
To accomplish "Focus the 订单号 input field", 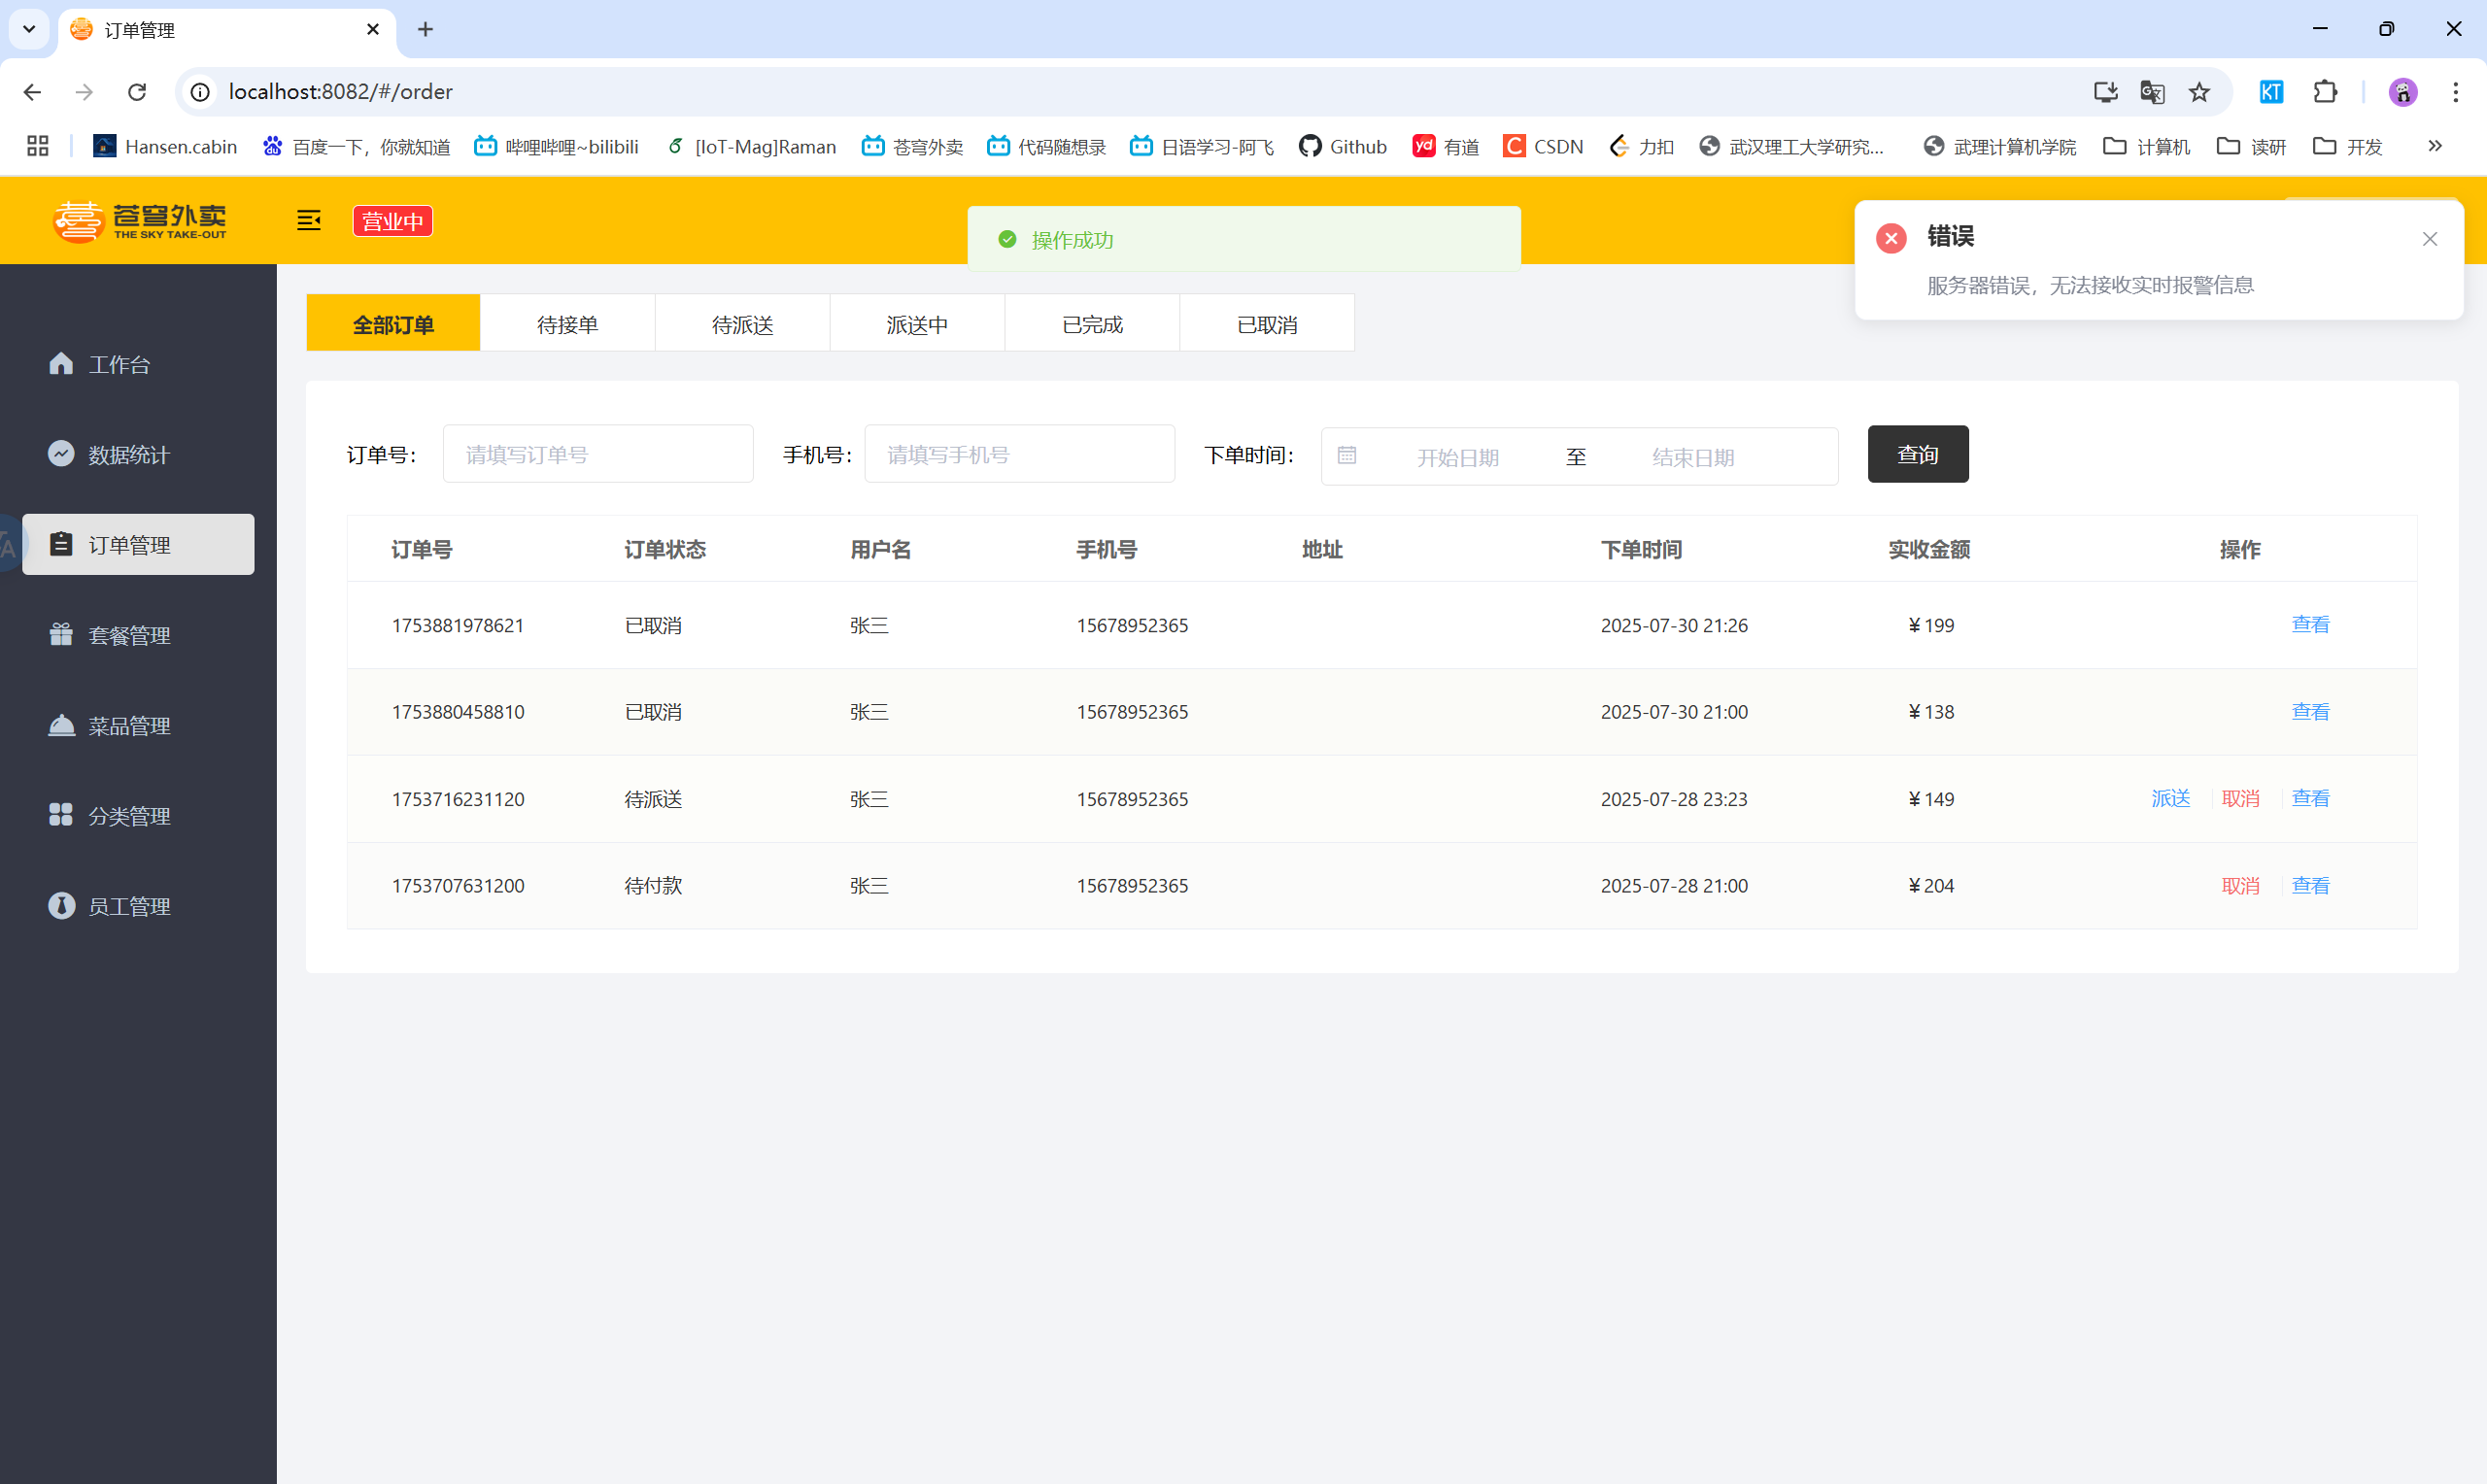I will tap(597, 454).
